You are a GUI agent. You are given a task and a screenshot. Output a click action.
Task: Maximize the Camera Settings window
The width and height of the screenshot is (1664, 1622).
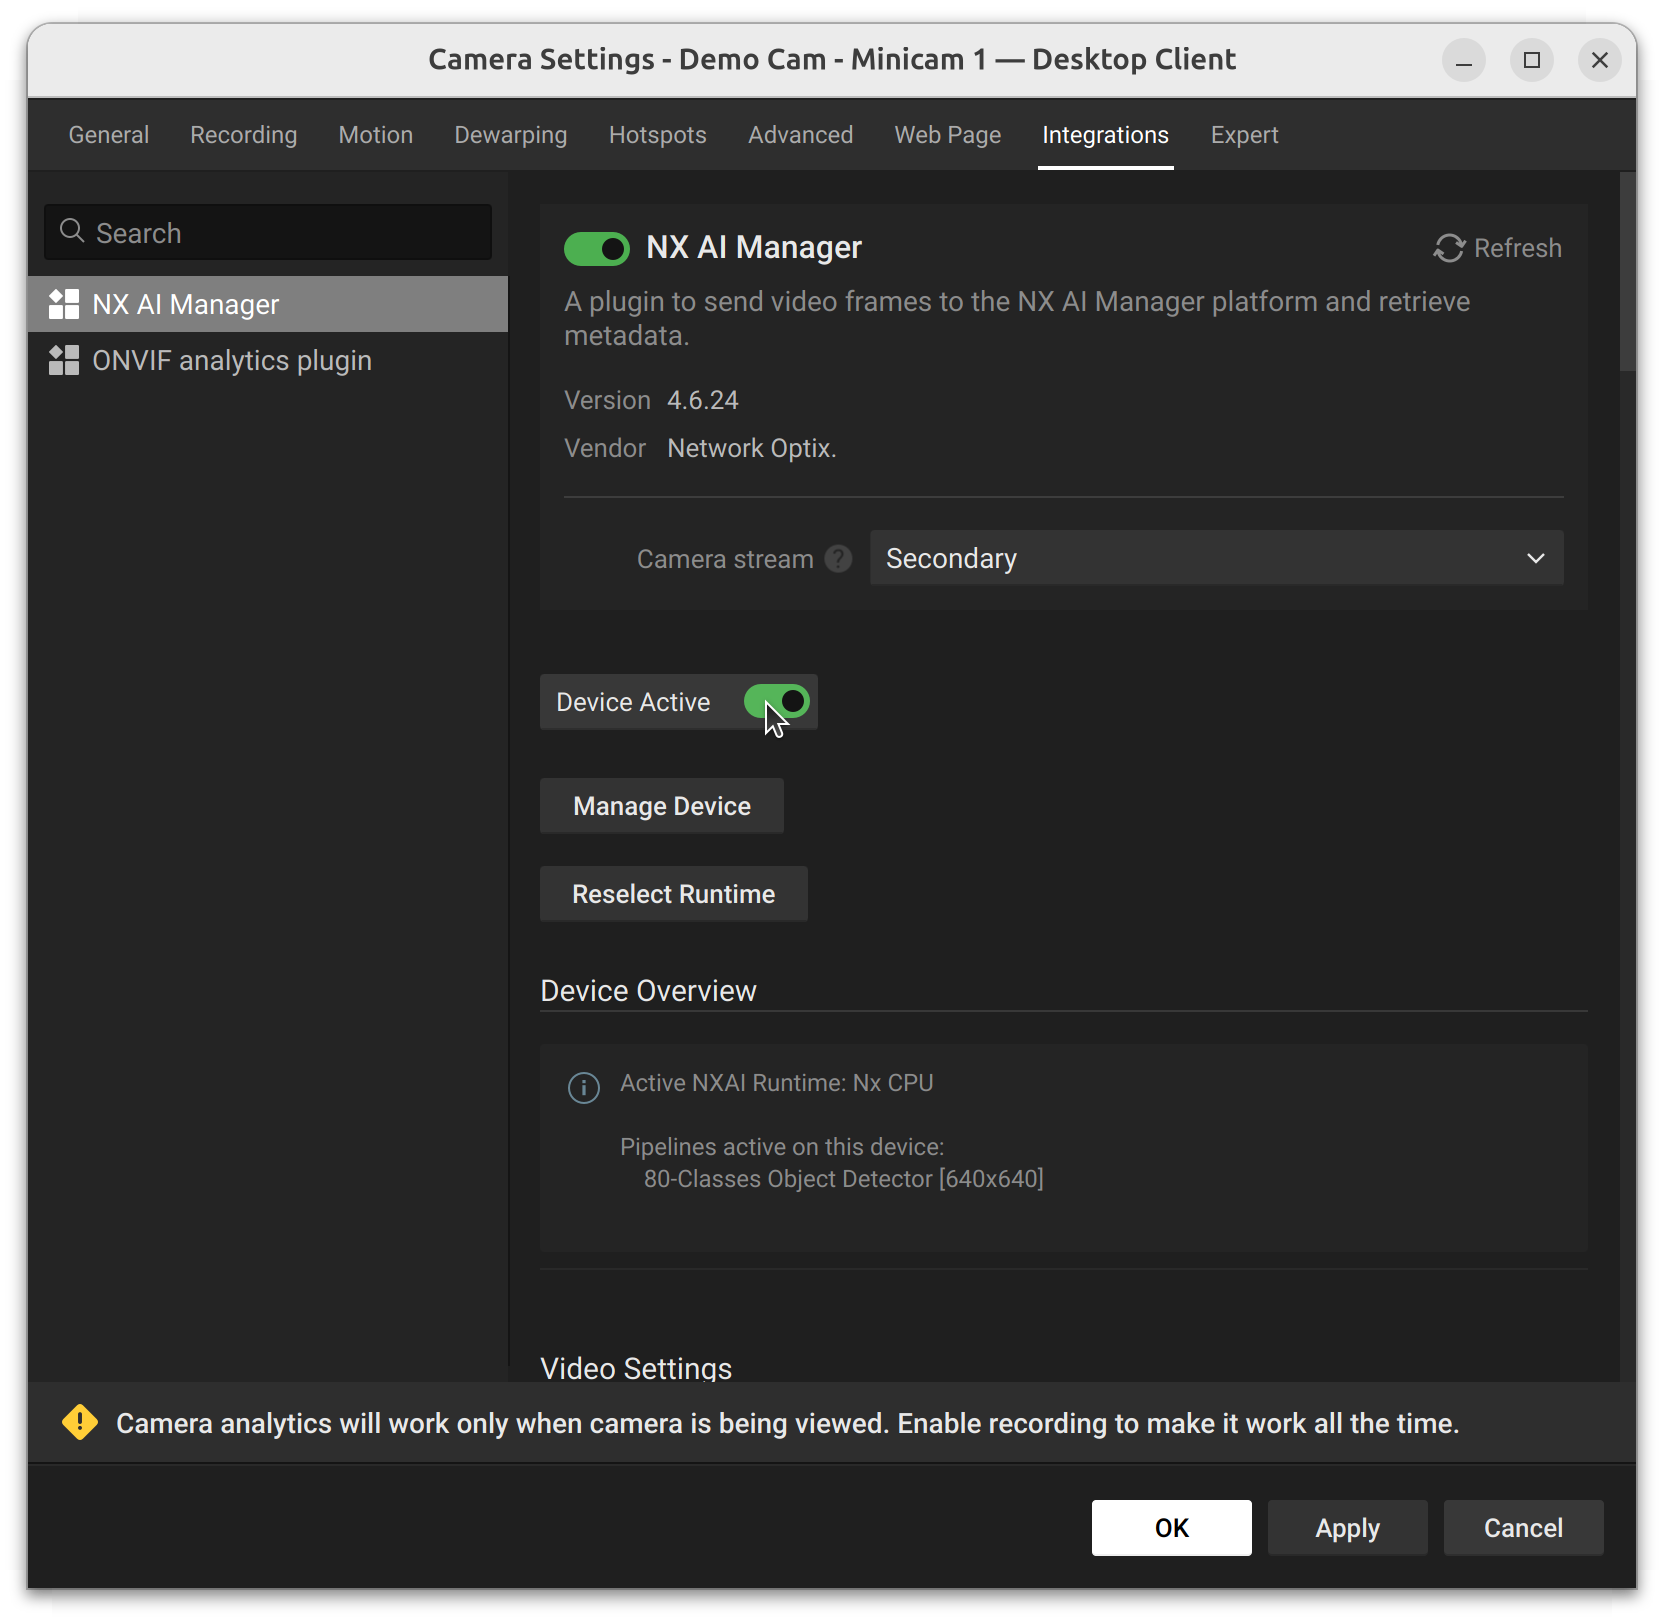click(1531, 60)
